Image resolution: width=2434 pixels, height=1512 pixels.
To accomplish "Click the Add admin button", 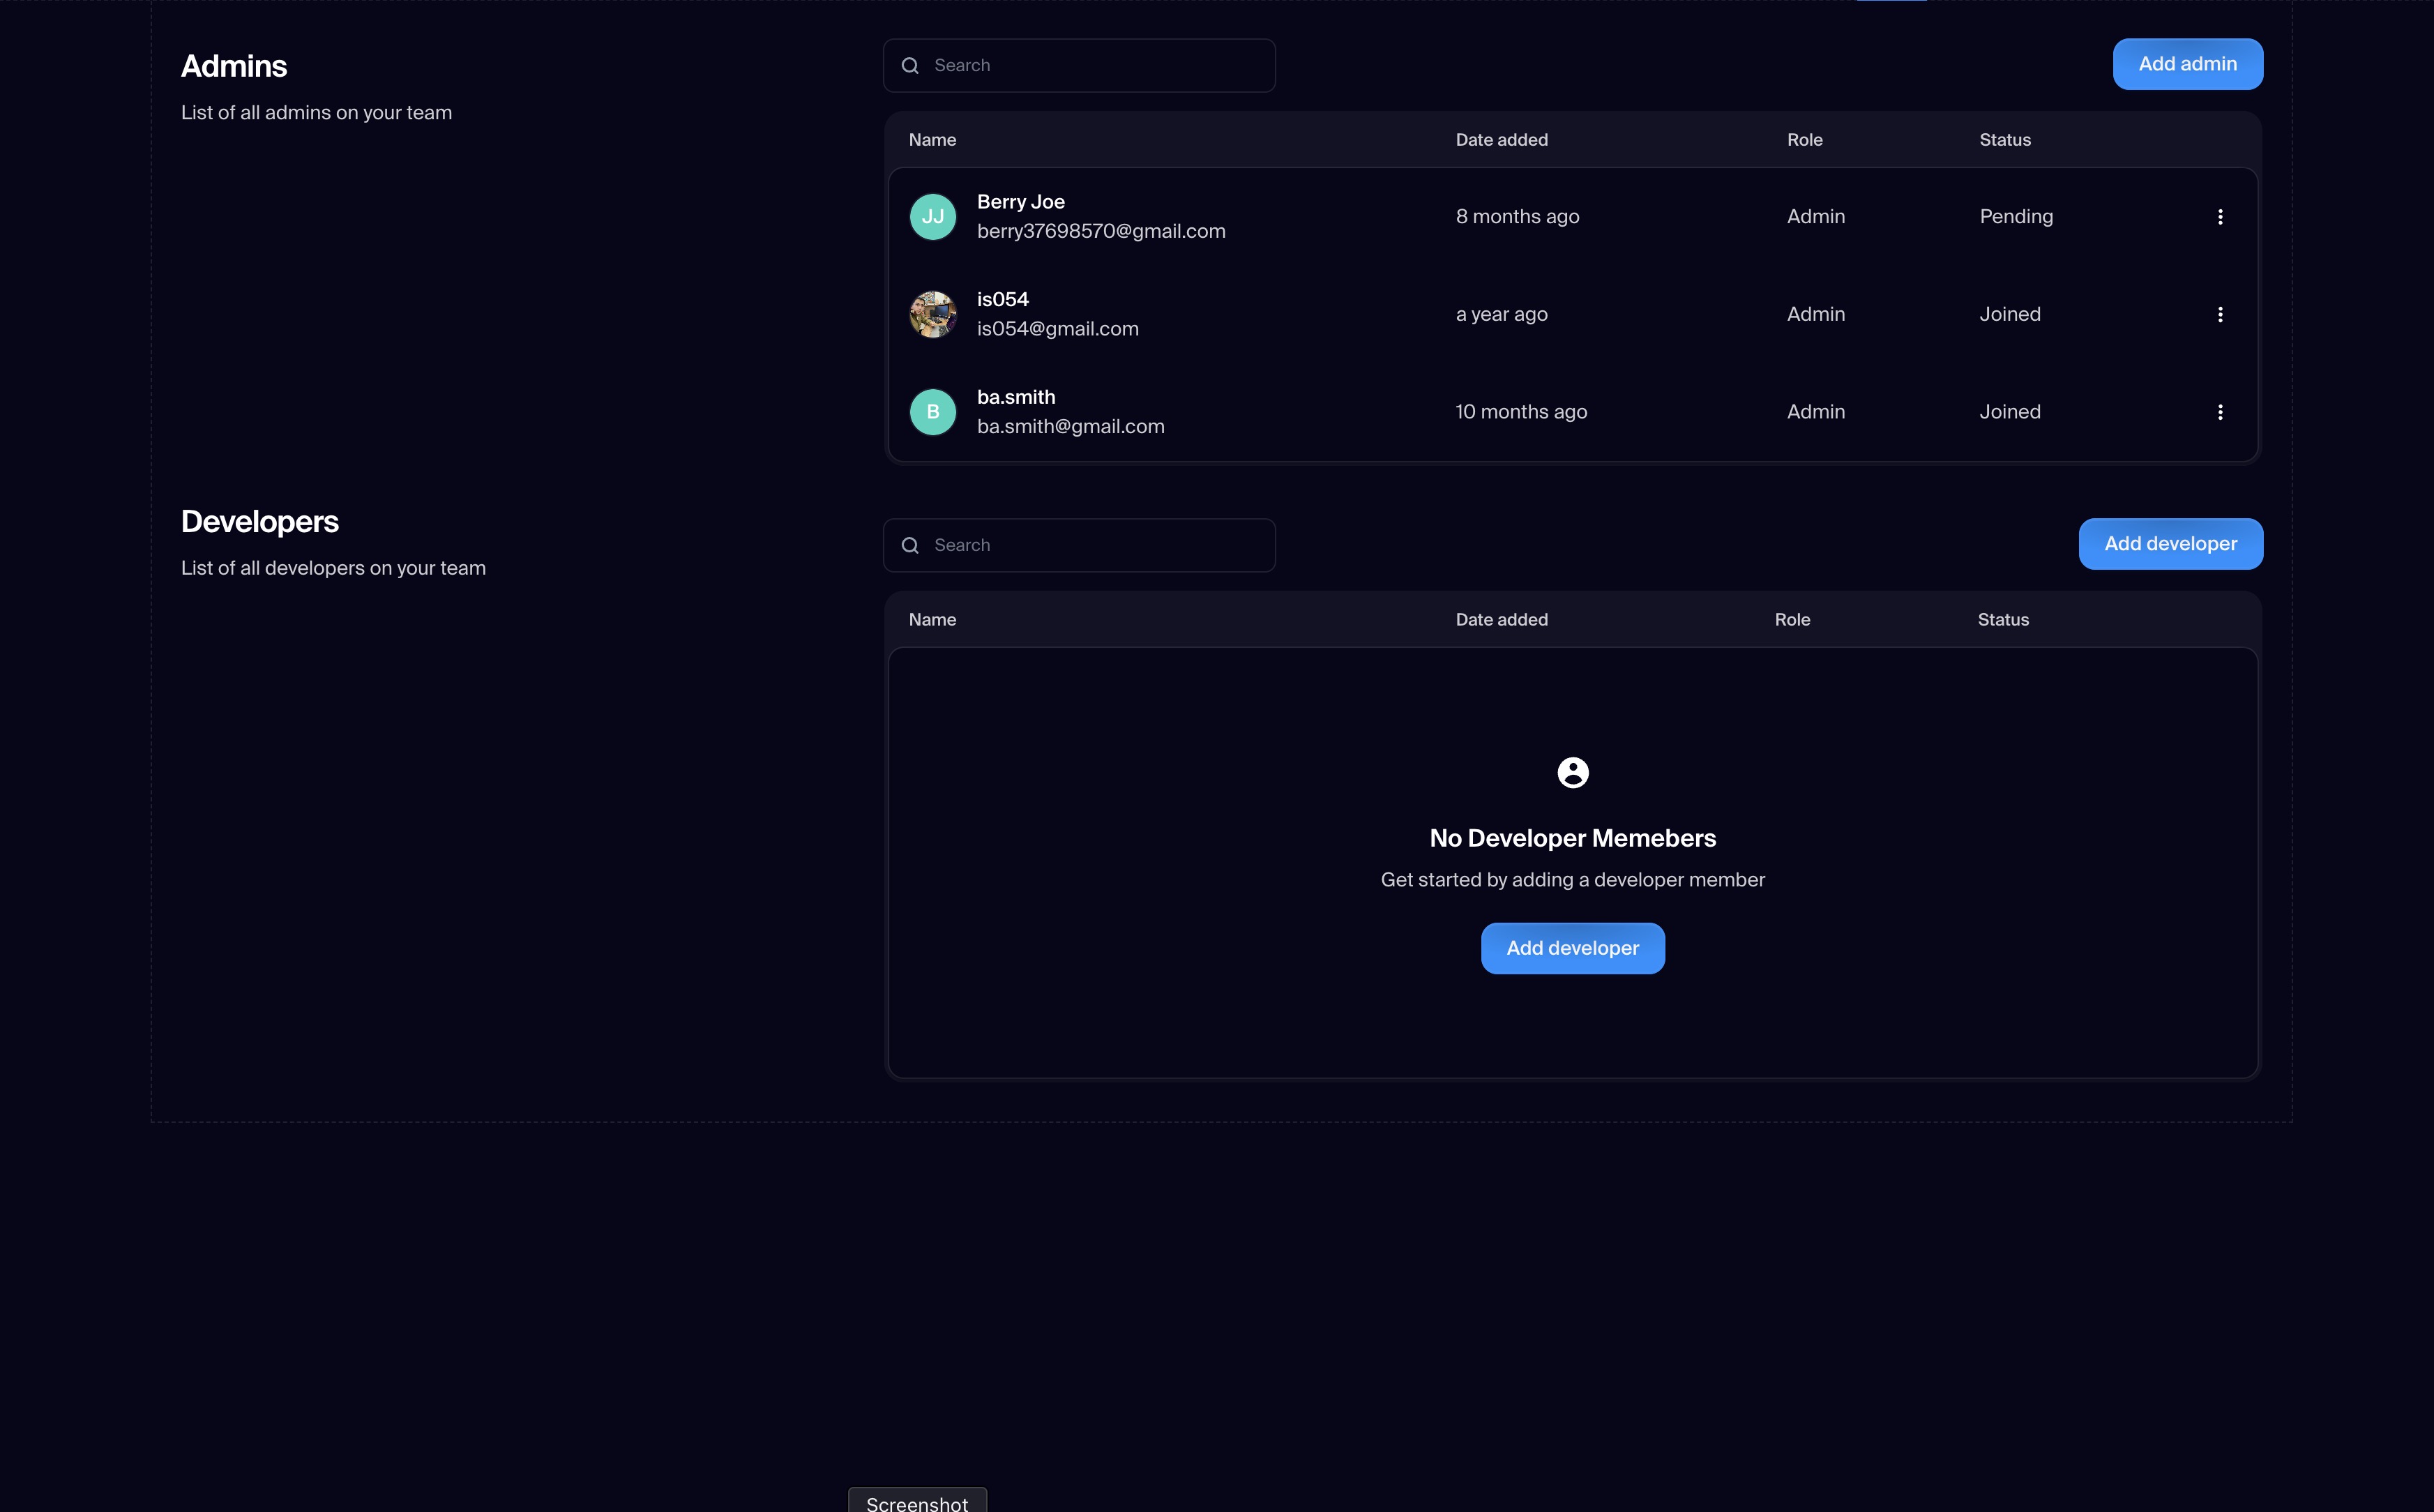I will (x=2187, y=64).
